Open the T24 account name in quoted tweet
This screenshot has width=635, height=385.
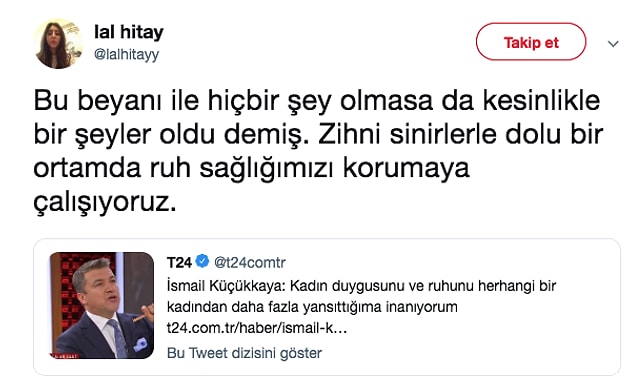[179, 262]
